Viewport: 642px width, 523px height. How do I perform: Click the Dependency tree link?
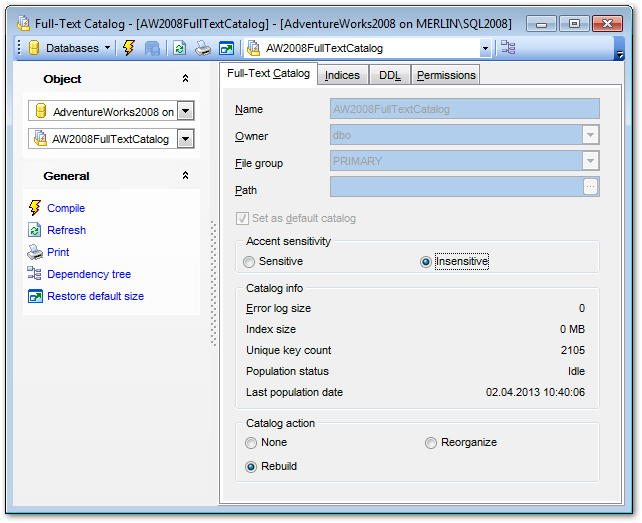coord(89,274)
